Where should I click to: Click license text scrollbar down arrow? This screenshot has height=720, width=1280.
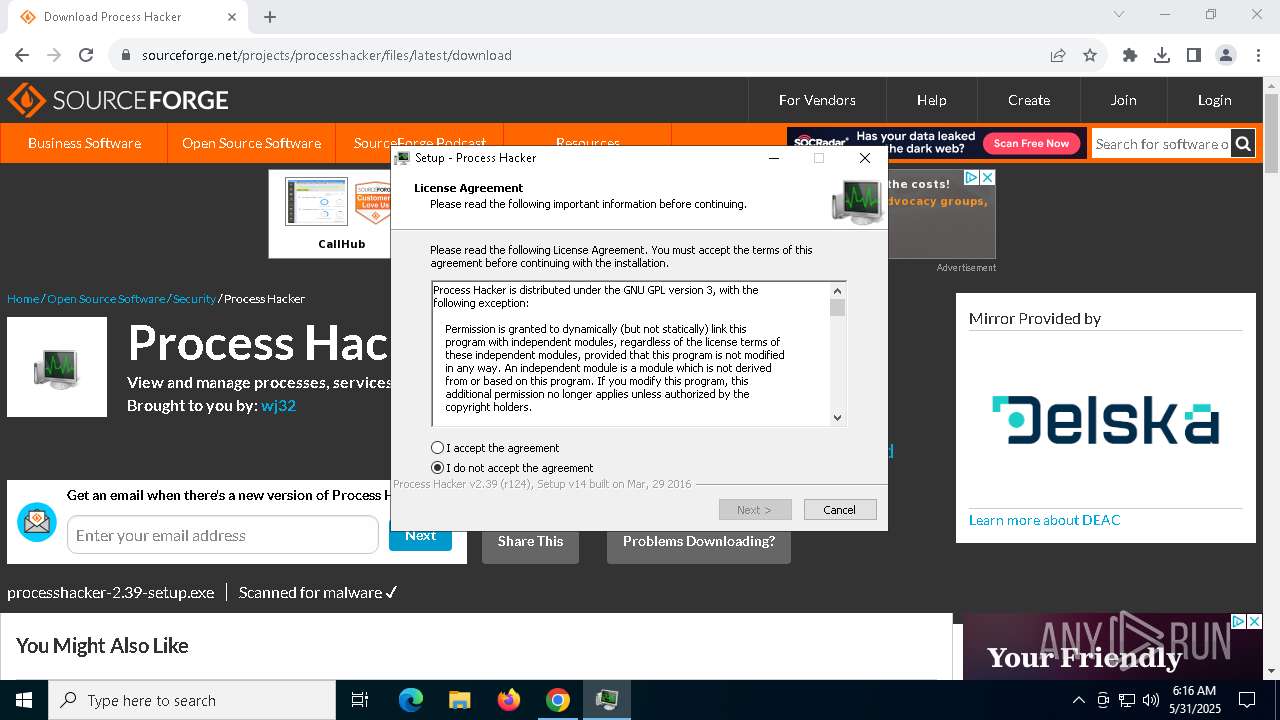click(x=838, y=418)
